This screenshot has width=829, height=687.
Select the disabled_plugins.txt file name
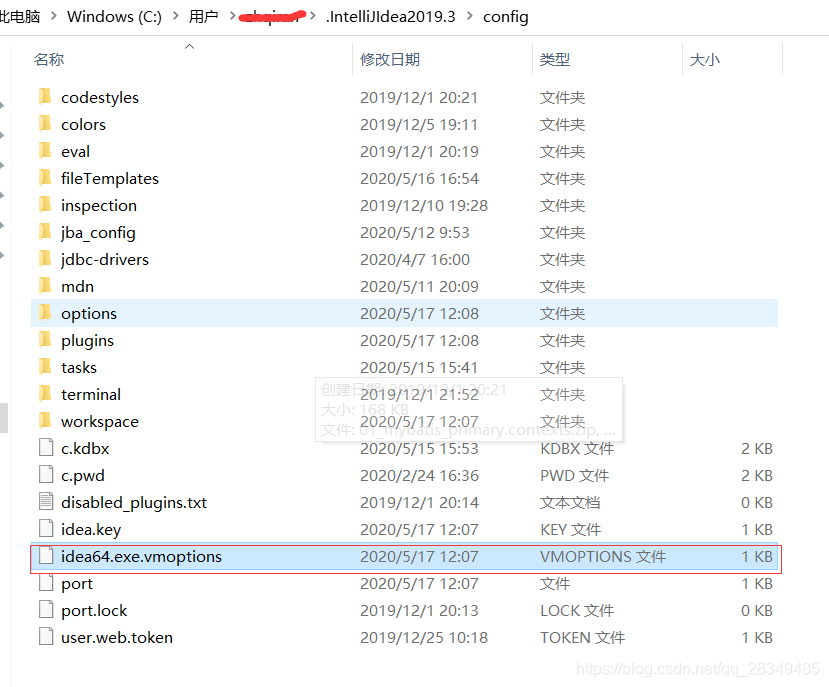coord(134,502)
